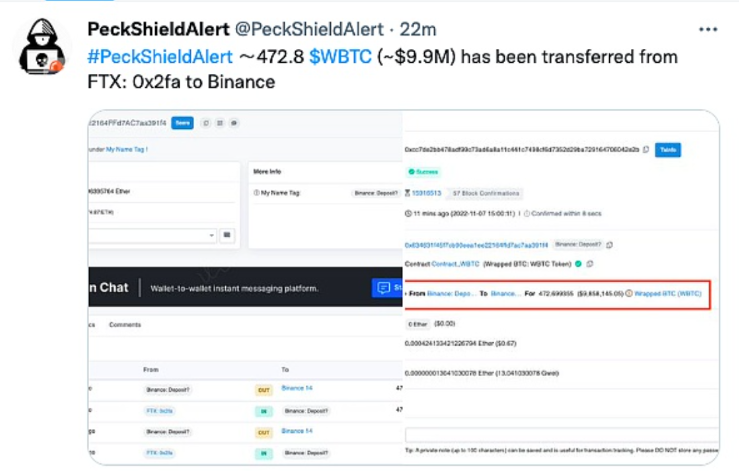Open the #PeckShieldAlert hashtag
The height and width of the screenshot is (471, 739).
(x=160, y=57)
